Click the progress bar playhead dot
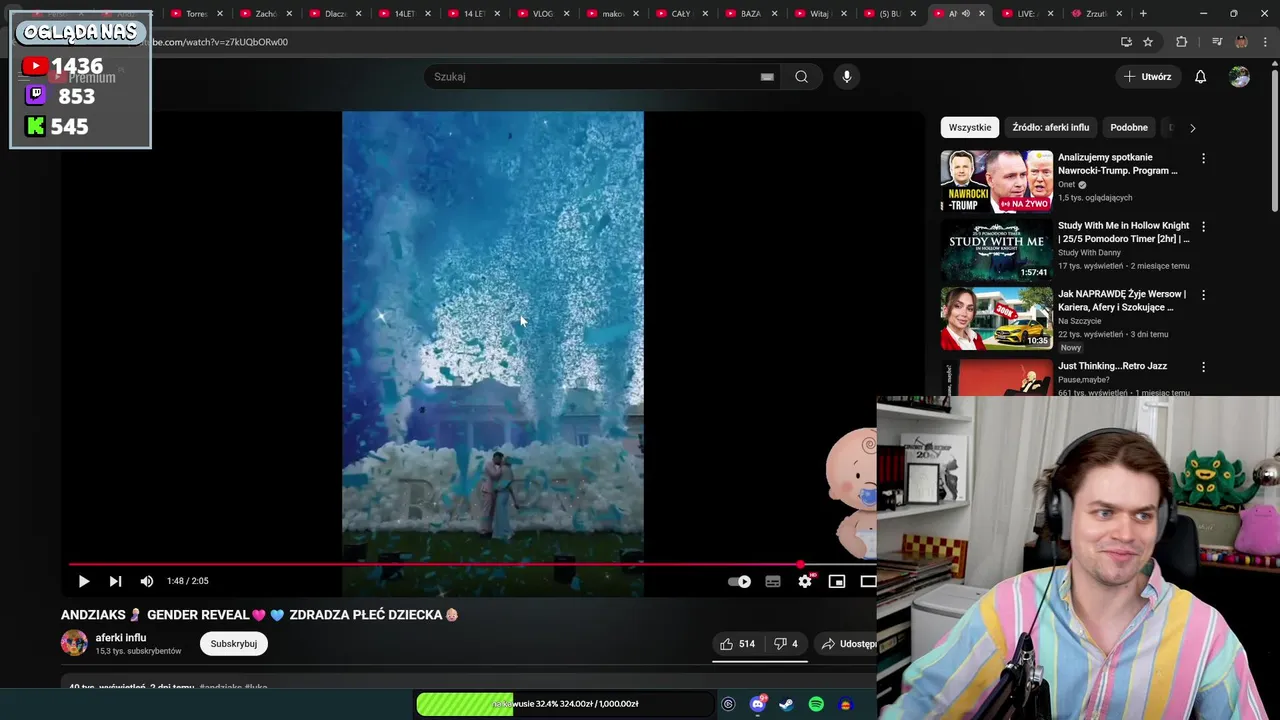The height and width of the screenshot is (720, 1280). pos(801,564)
